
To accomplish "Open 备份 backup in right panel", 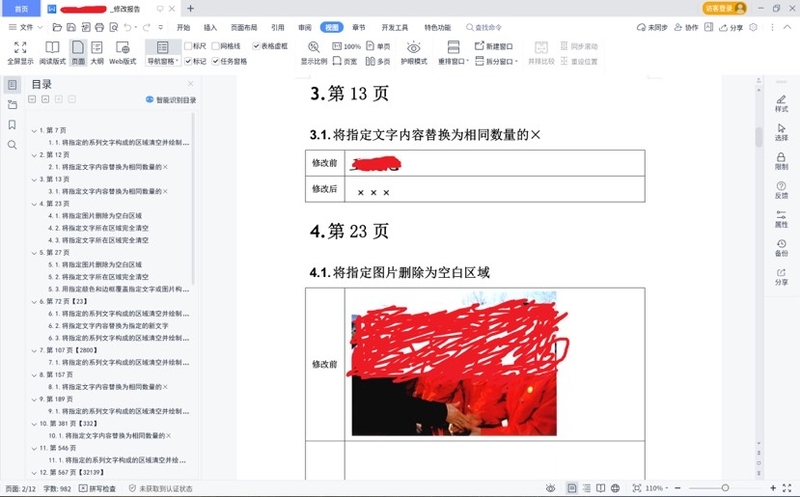I will coord(781,247).
